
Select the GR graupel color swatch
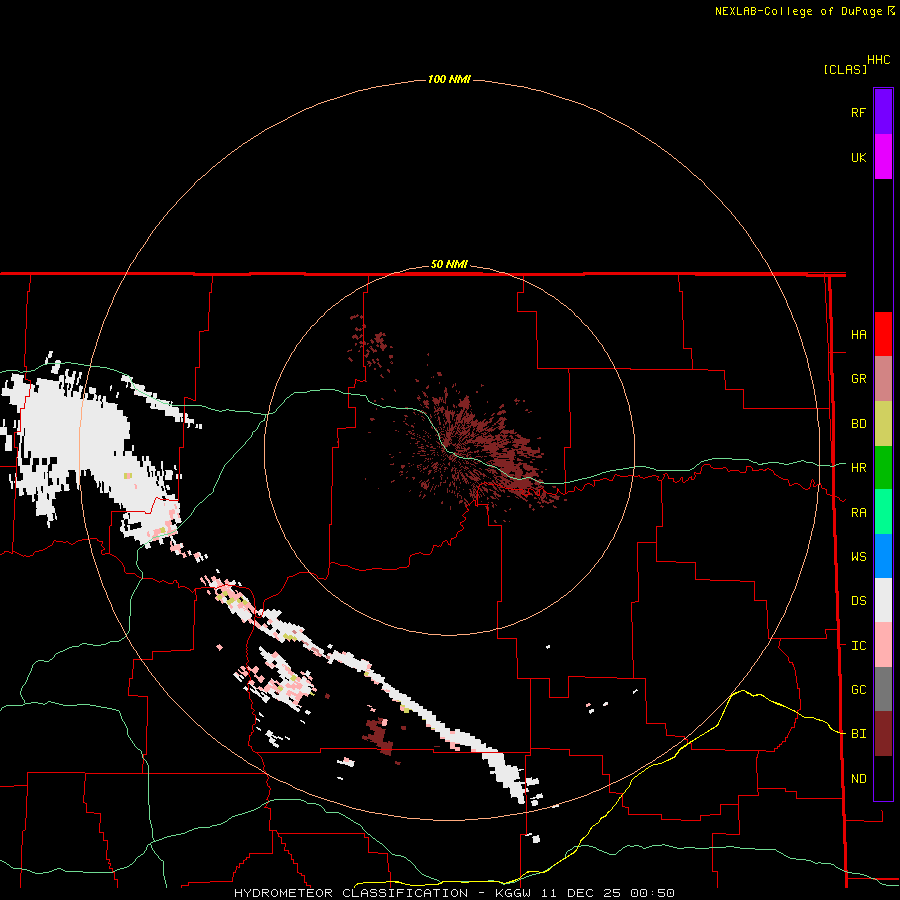tap(883, 379)
